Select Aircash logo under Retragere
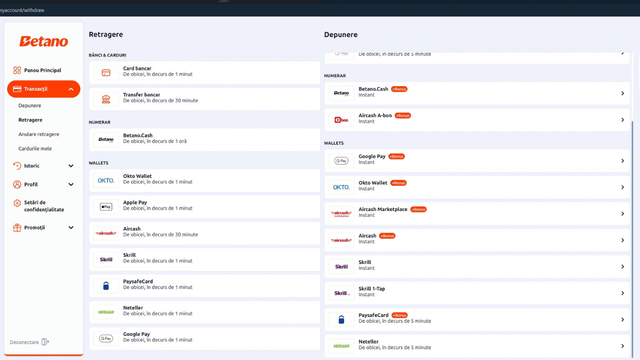 106,233
